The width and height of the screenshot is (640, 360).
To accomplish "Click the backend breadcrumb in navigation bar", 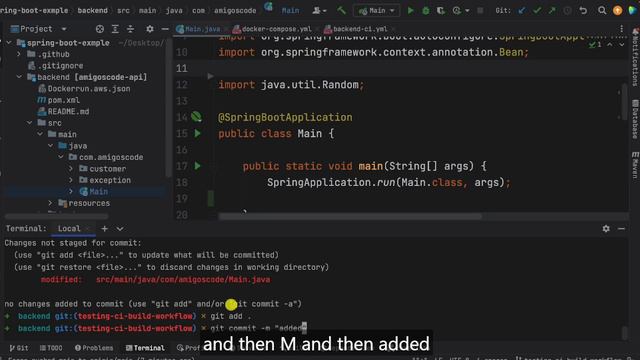I will (x=93, y=11).
